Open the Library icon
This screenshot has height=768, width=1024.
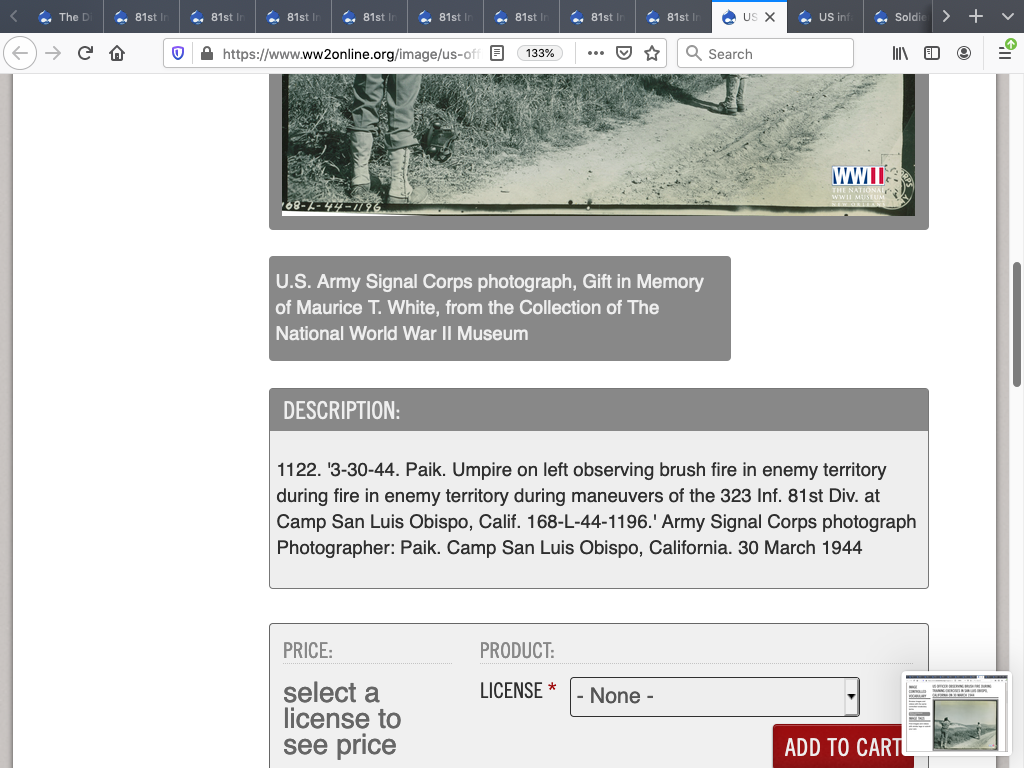pos(900,54)
